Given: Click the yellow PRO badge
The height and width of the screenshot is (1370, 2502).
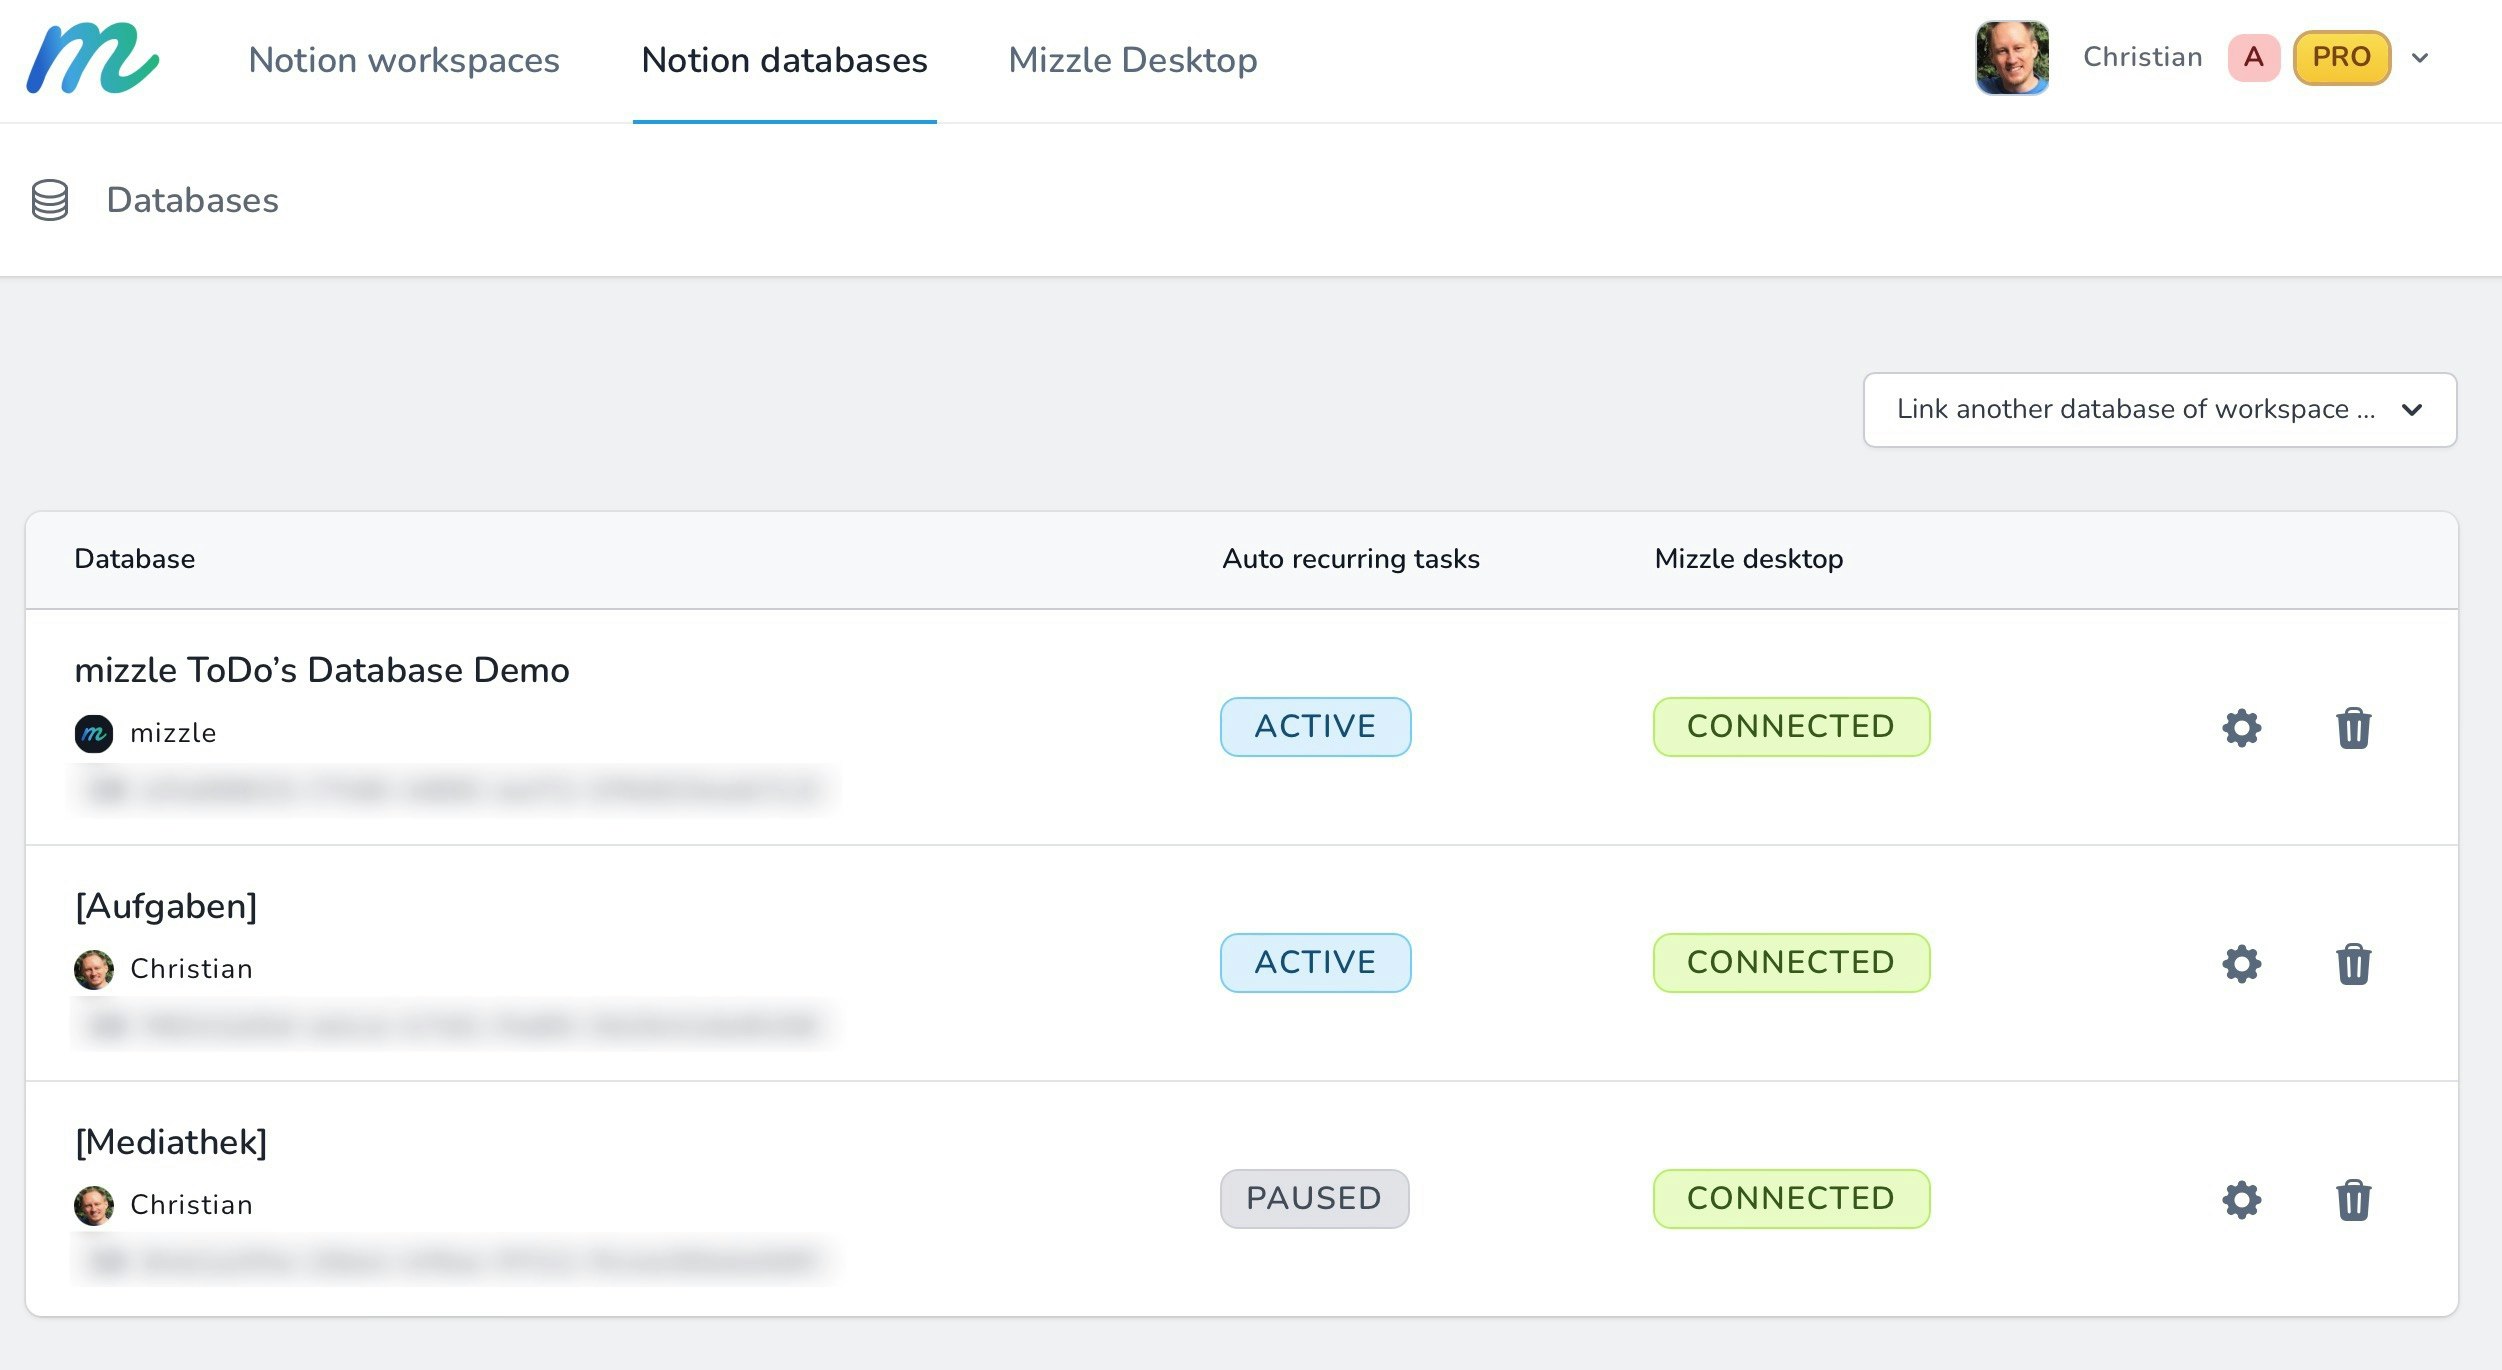Looking at the screenshot, I should pyautogui.click(x=2342, y=57).
